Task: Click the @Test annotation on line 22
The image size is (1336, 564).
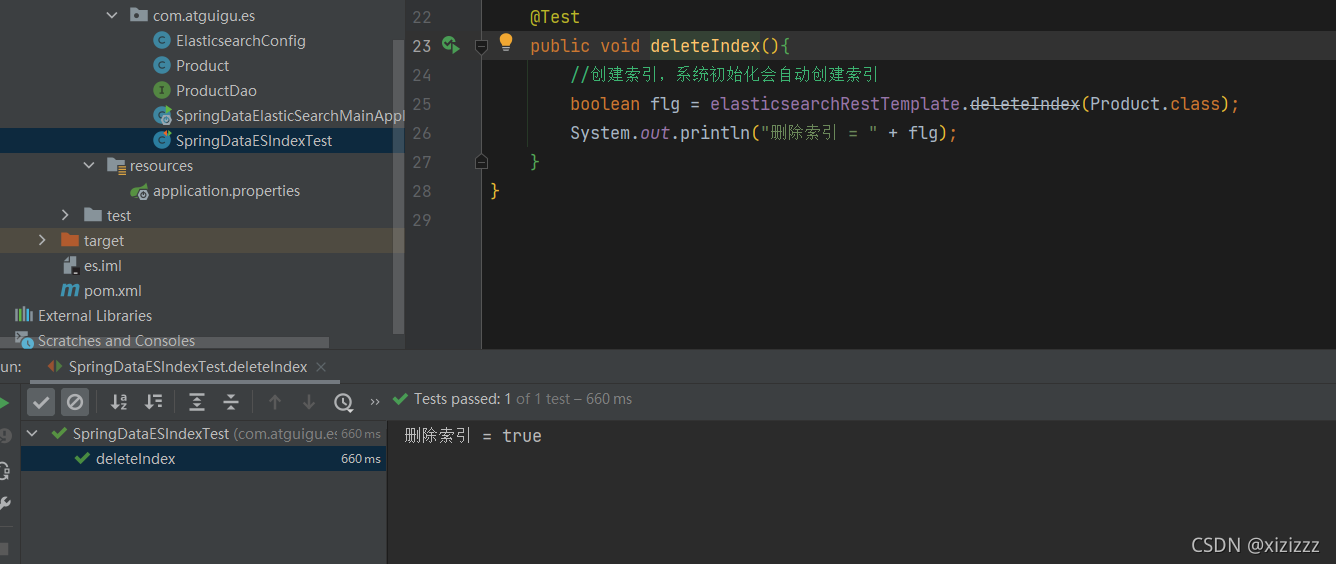Action: (555, 17)
